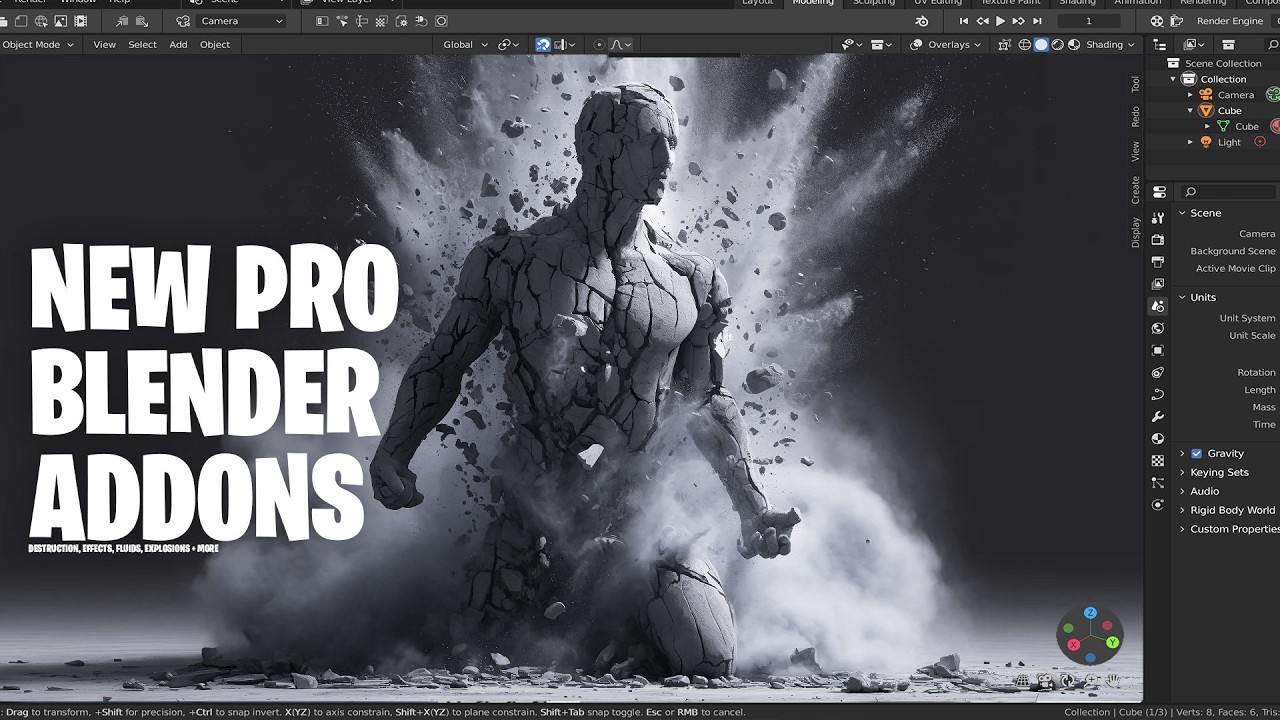This screenshot has width=1280, height=720.
Task: Click the red X axis on navigation gizmo
Action: 1073,645
